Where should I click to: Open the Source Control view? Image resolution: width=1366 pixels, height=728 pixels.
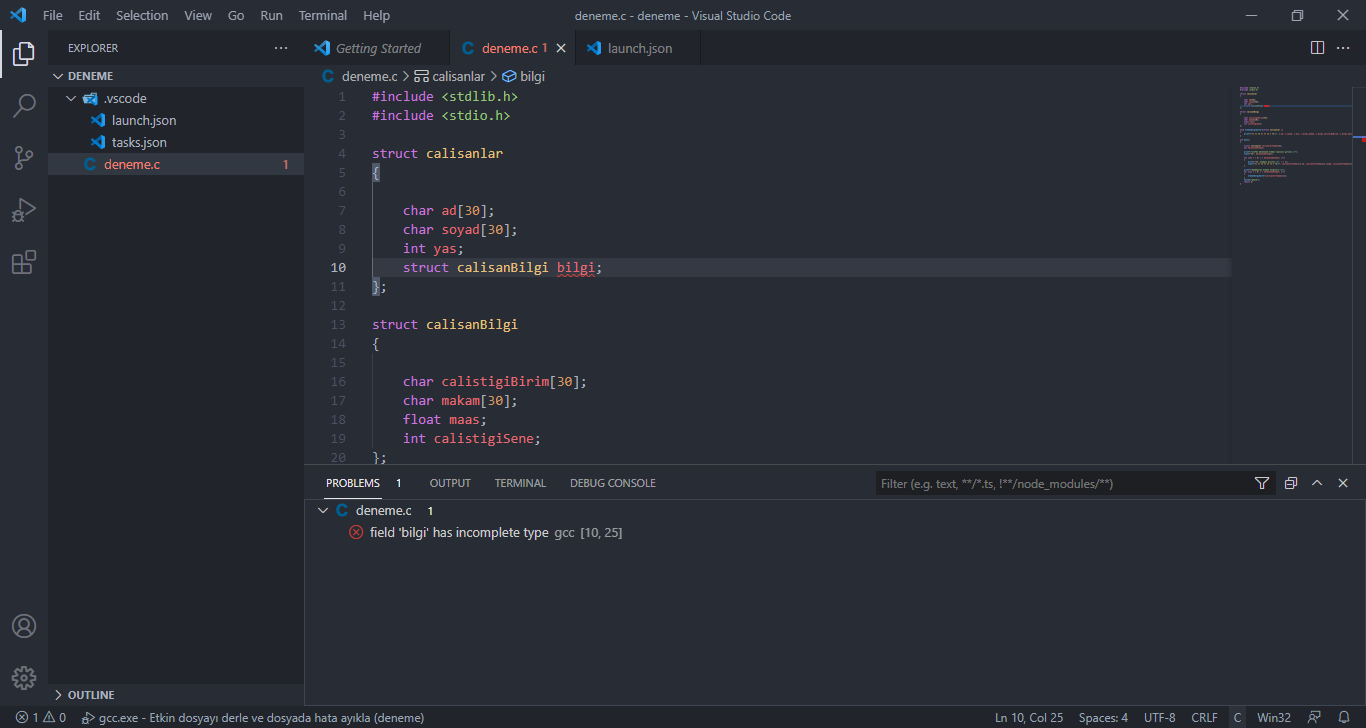tap(24, 158)
